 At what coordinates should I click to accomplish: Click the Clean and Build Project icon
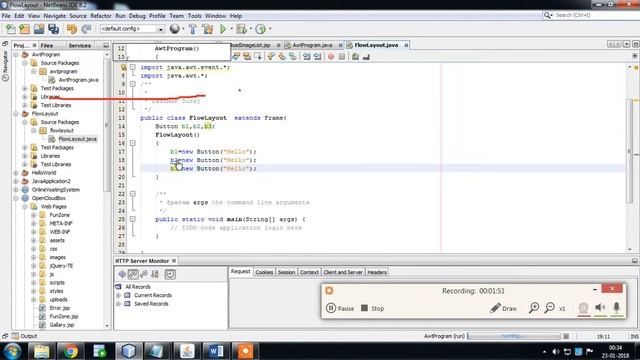[x=207, y=29]
